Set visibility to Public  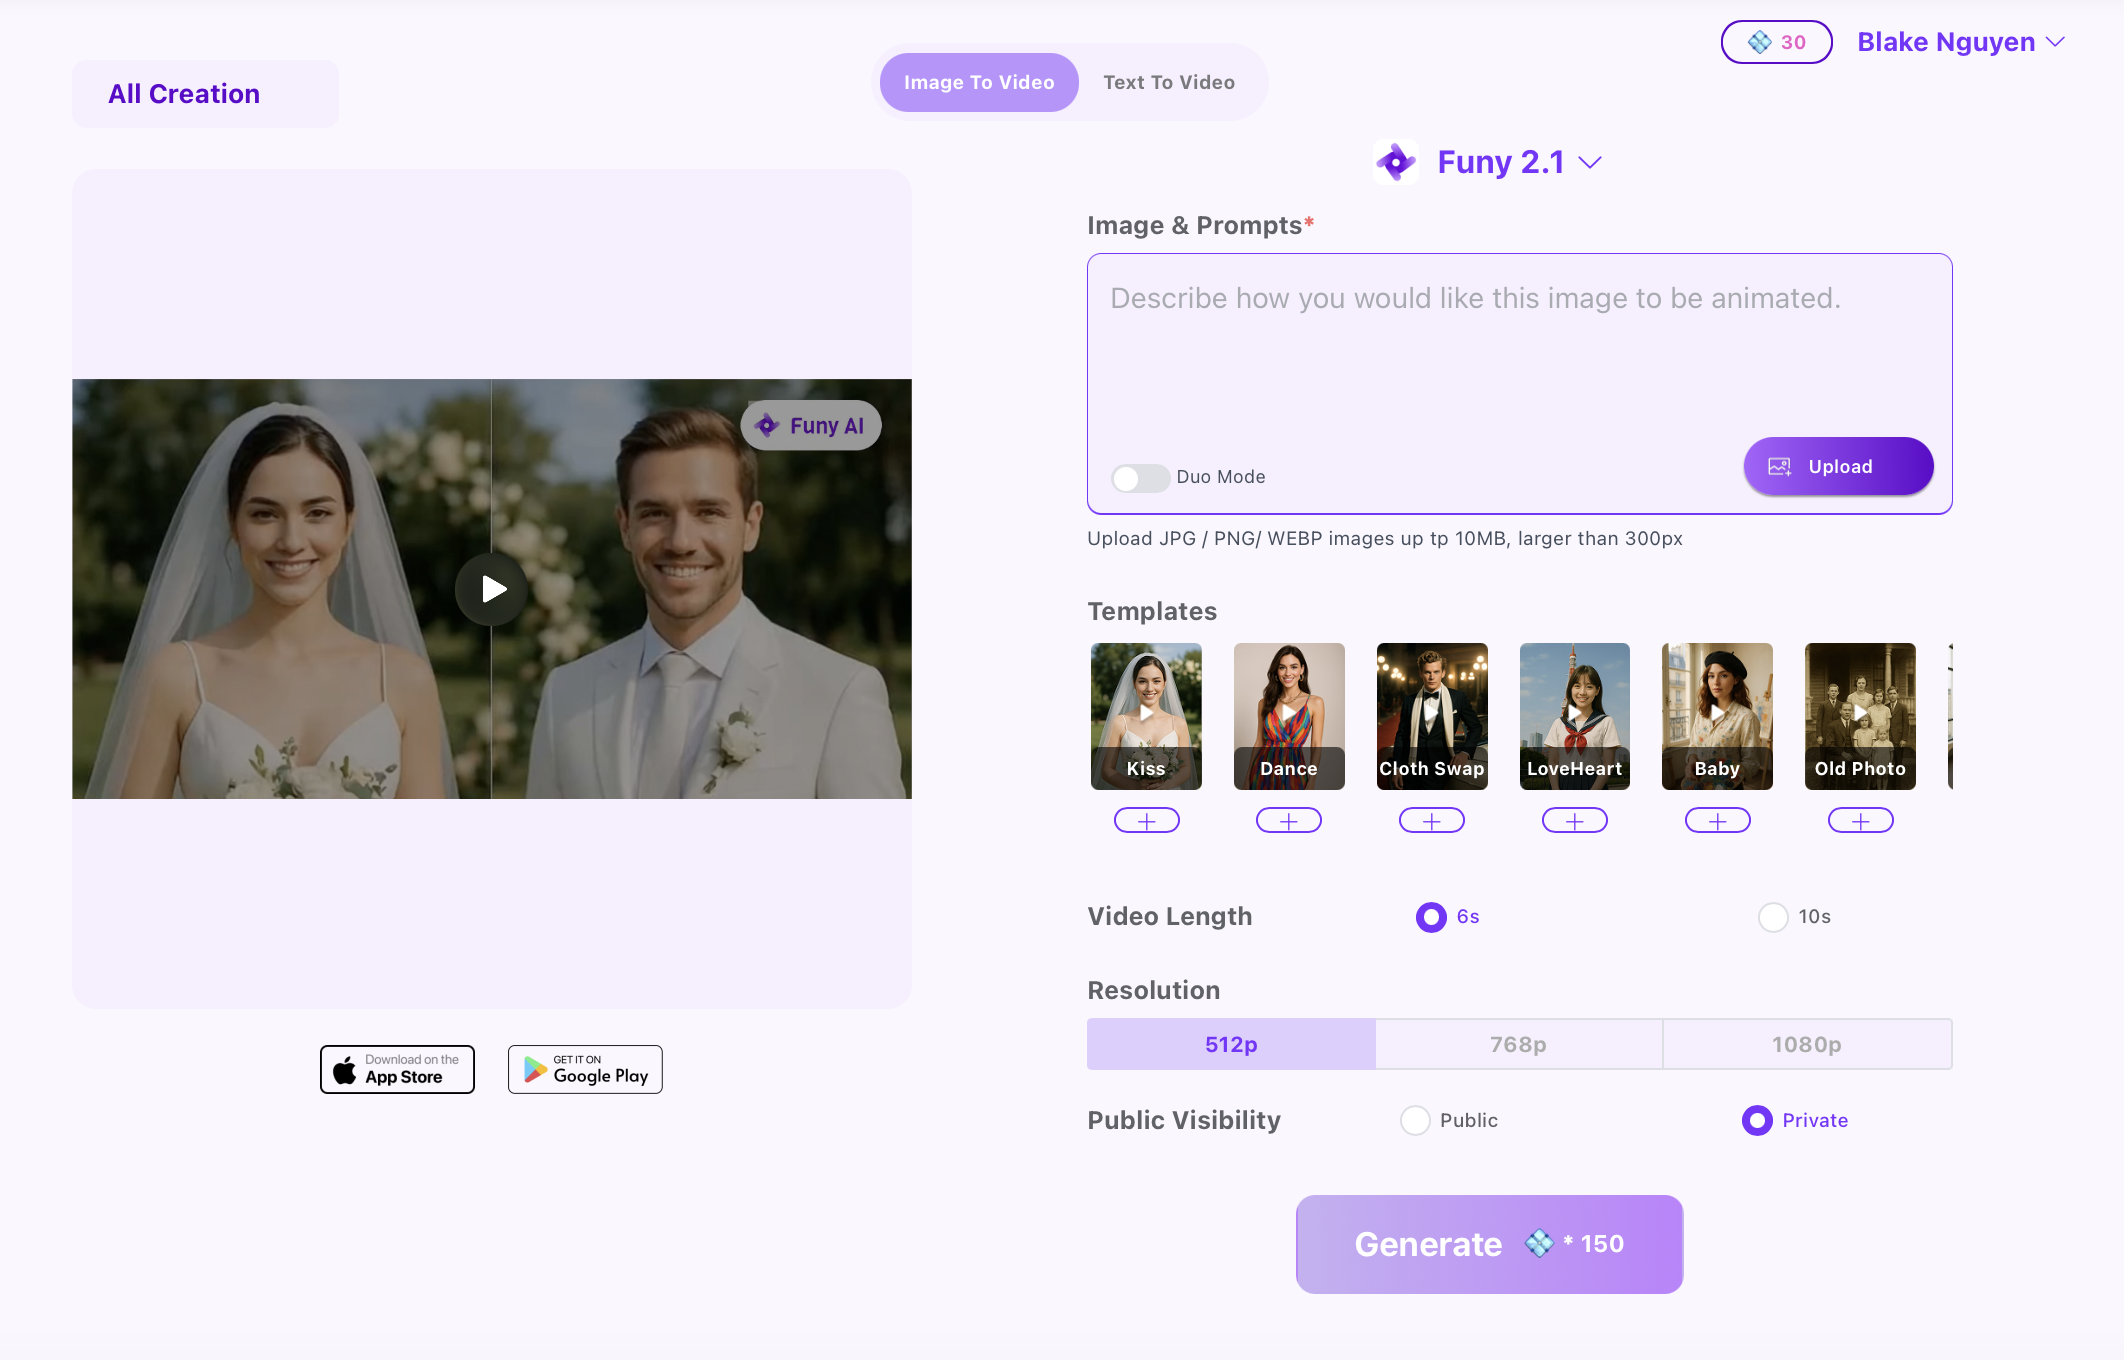click(1415, 1120)
